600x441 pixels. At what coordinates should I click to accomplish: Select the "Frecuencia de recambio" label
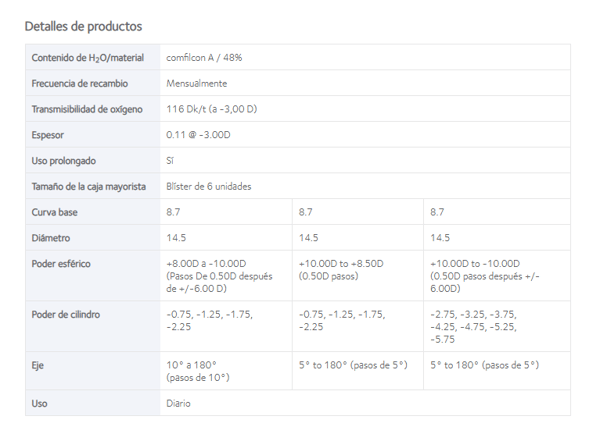coord(78,83)
